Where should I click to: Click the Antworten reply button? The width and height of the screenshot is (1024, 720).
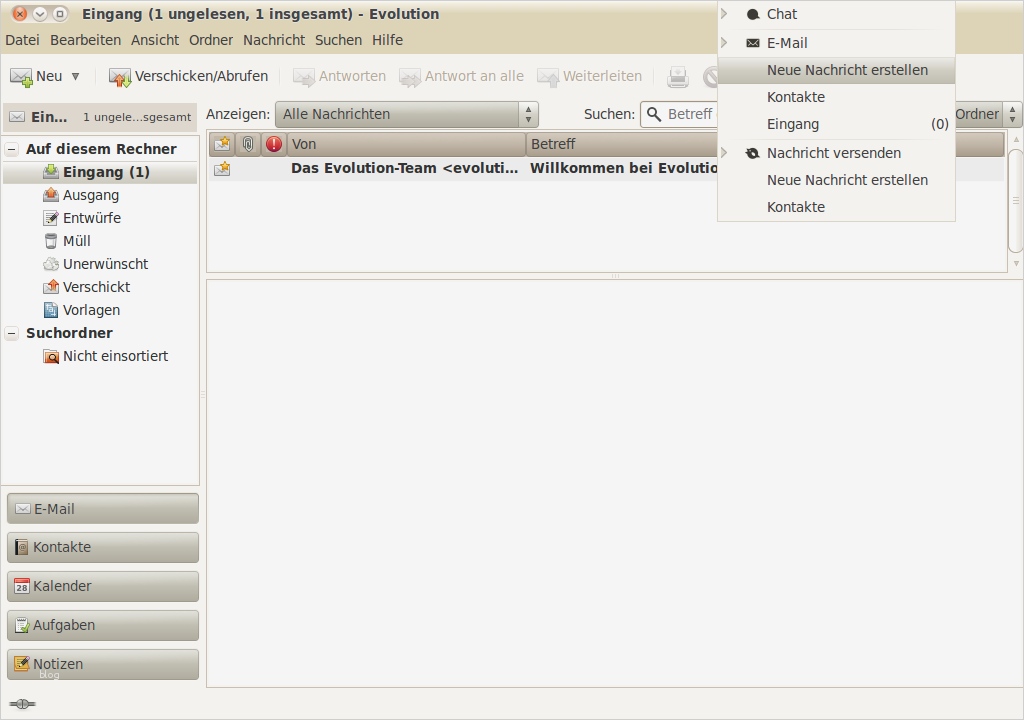(x=340, y=76)
